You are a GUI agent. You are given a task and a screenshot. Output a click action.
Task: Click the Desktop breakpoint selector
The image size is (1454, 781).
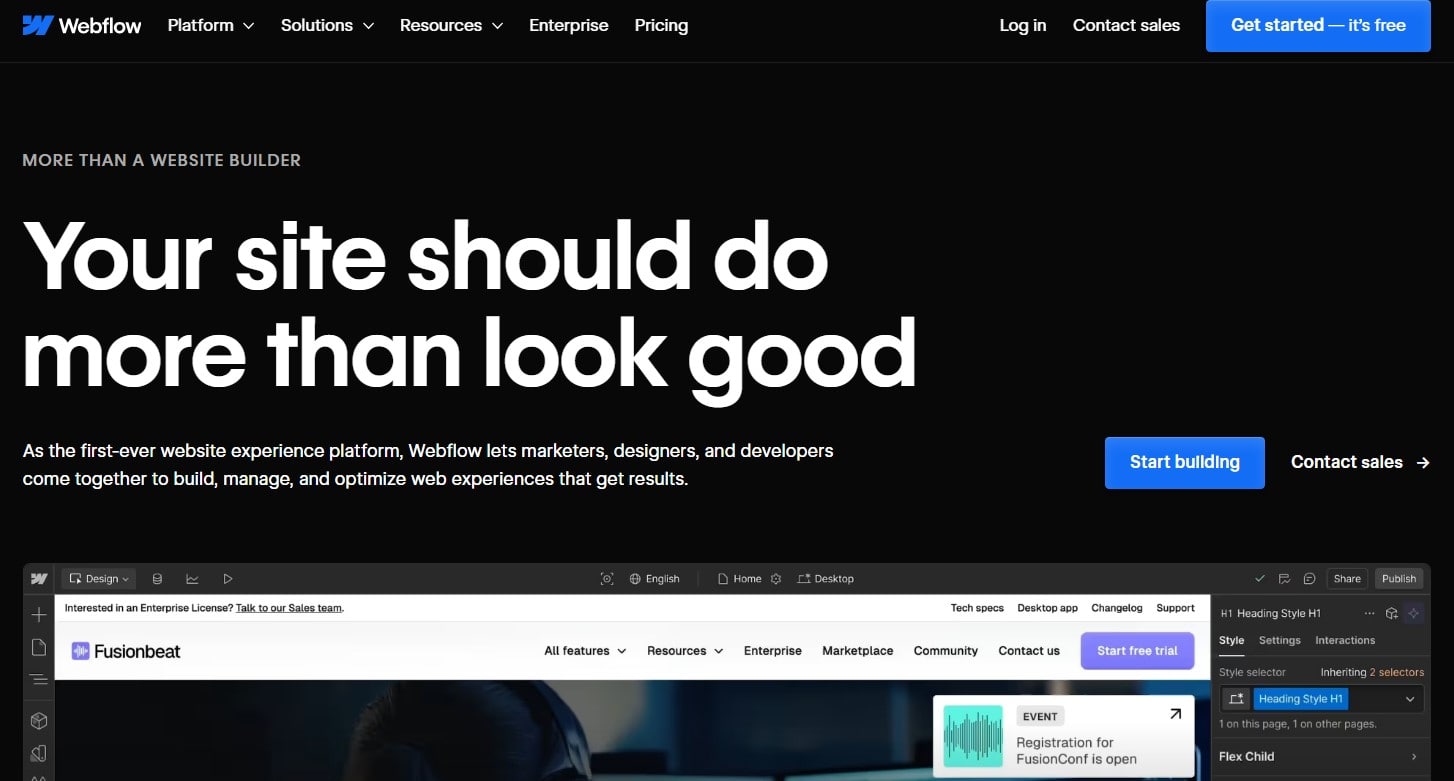point(826,578)
